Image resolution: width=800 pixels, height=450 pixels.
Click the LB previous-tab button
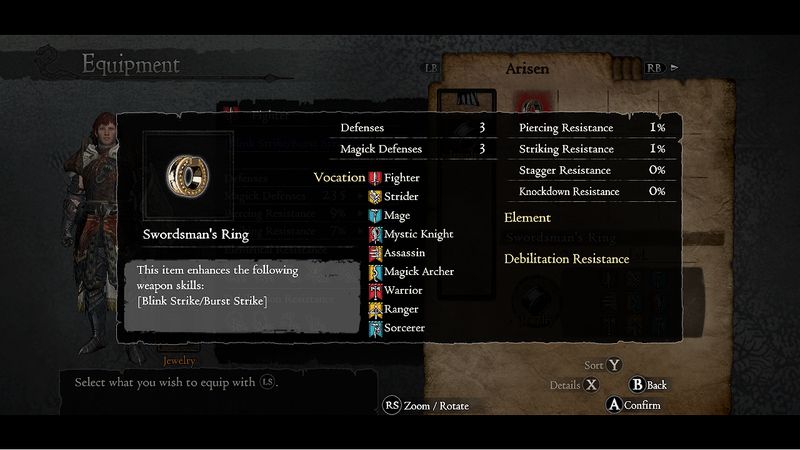point(431,68)
